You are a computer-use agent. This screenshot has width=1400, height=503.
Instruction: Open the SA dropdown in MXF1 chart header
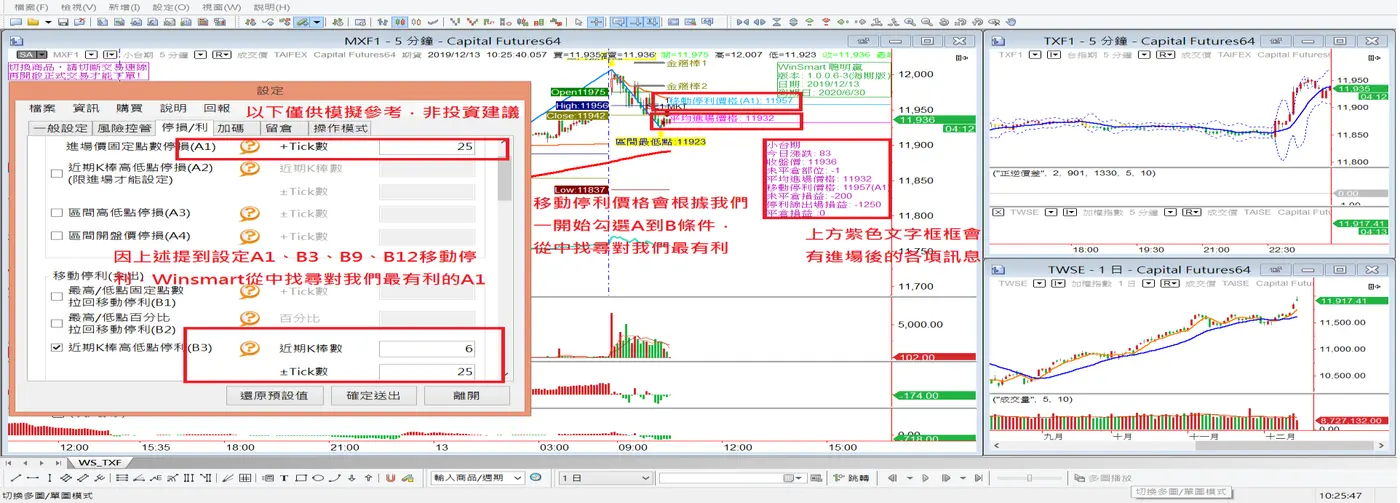coord(42,55)
